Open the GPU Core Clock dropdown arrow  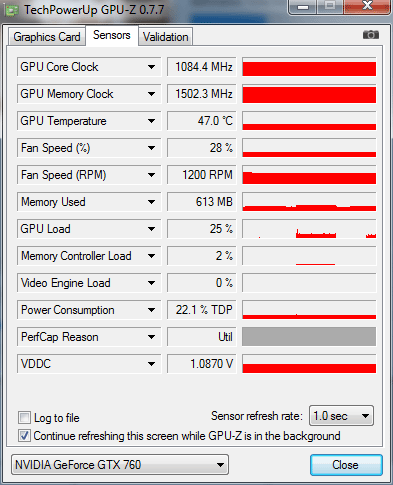[x=151, y=67]
